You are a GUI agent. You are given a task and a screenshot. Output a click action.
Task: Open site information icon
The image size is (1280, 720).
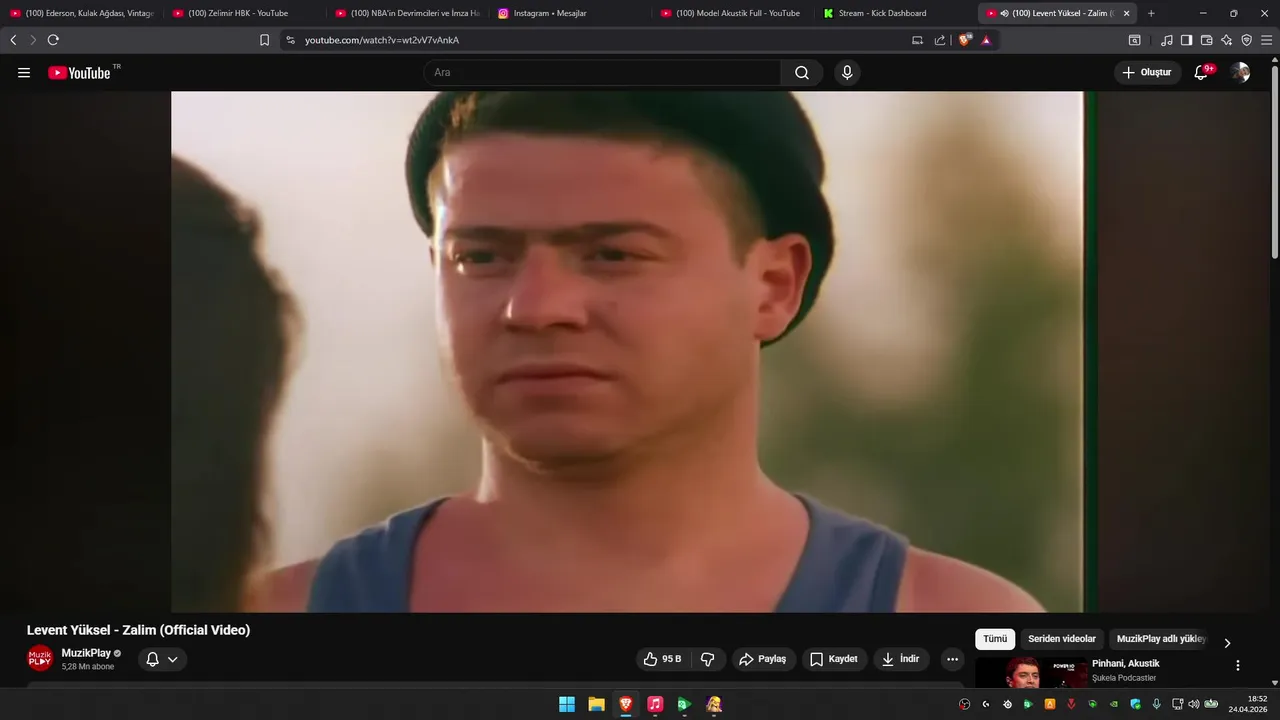tap(290, 40)
